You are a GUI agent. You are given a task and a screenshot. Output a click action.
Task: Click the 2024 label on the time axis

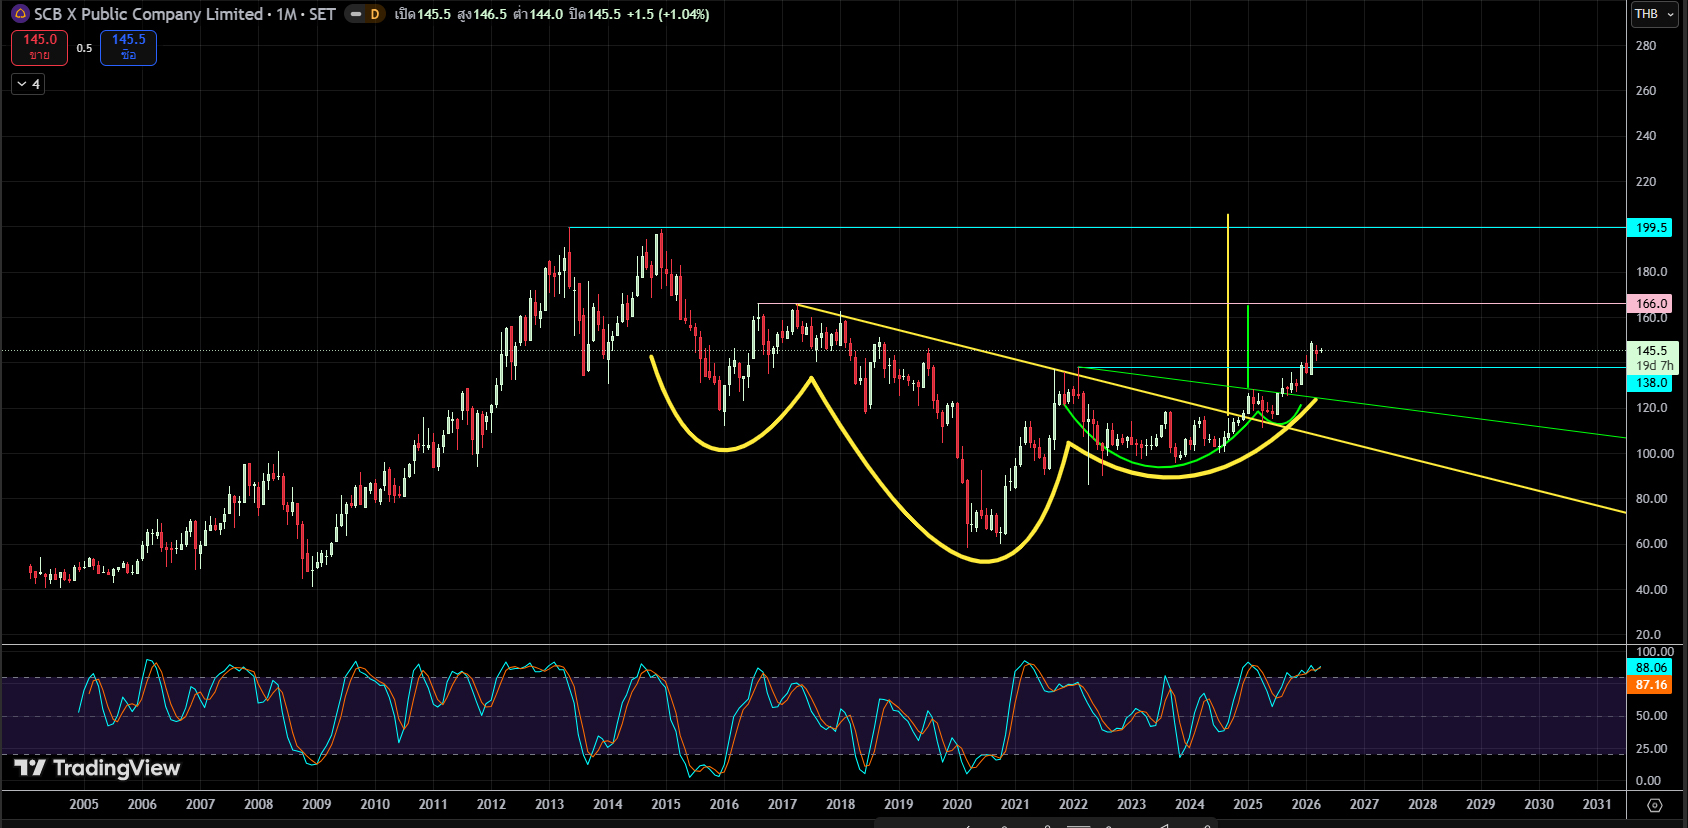(1190, 804)
